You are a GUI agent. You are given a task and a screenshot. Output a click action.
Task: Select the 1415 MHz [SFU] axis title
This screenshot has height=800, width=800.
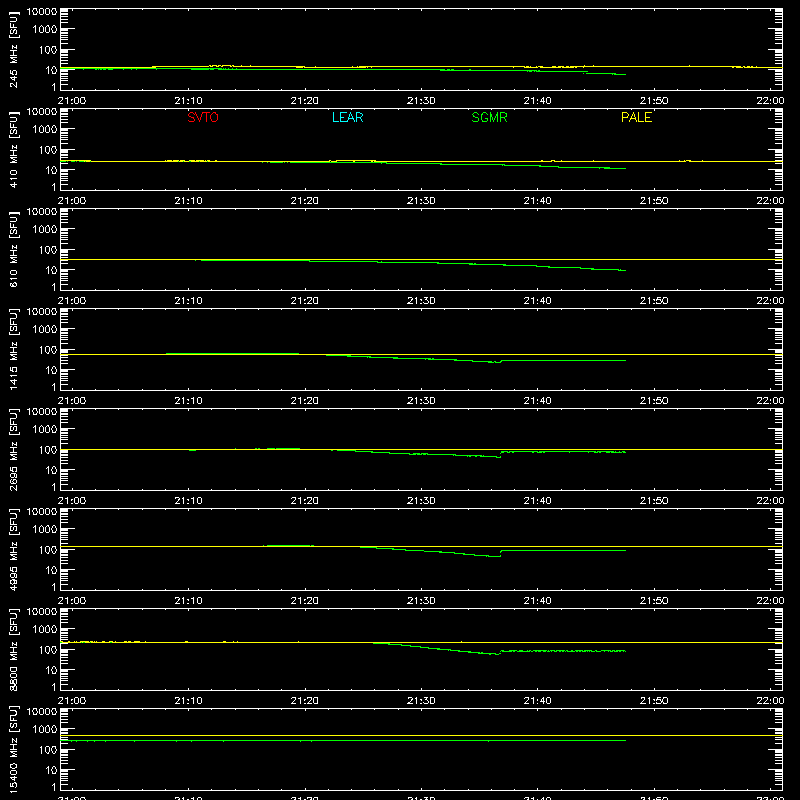pos(13,349)
